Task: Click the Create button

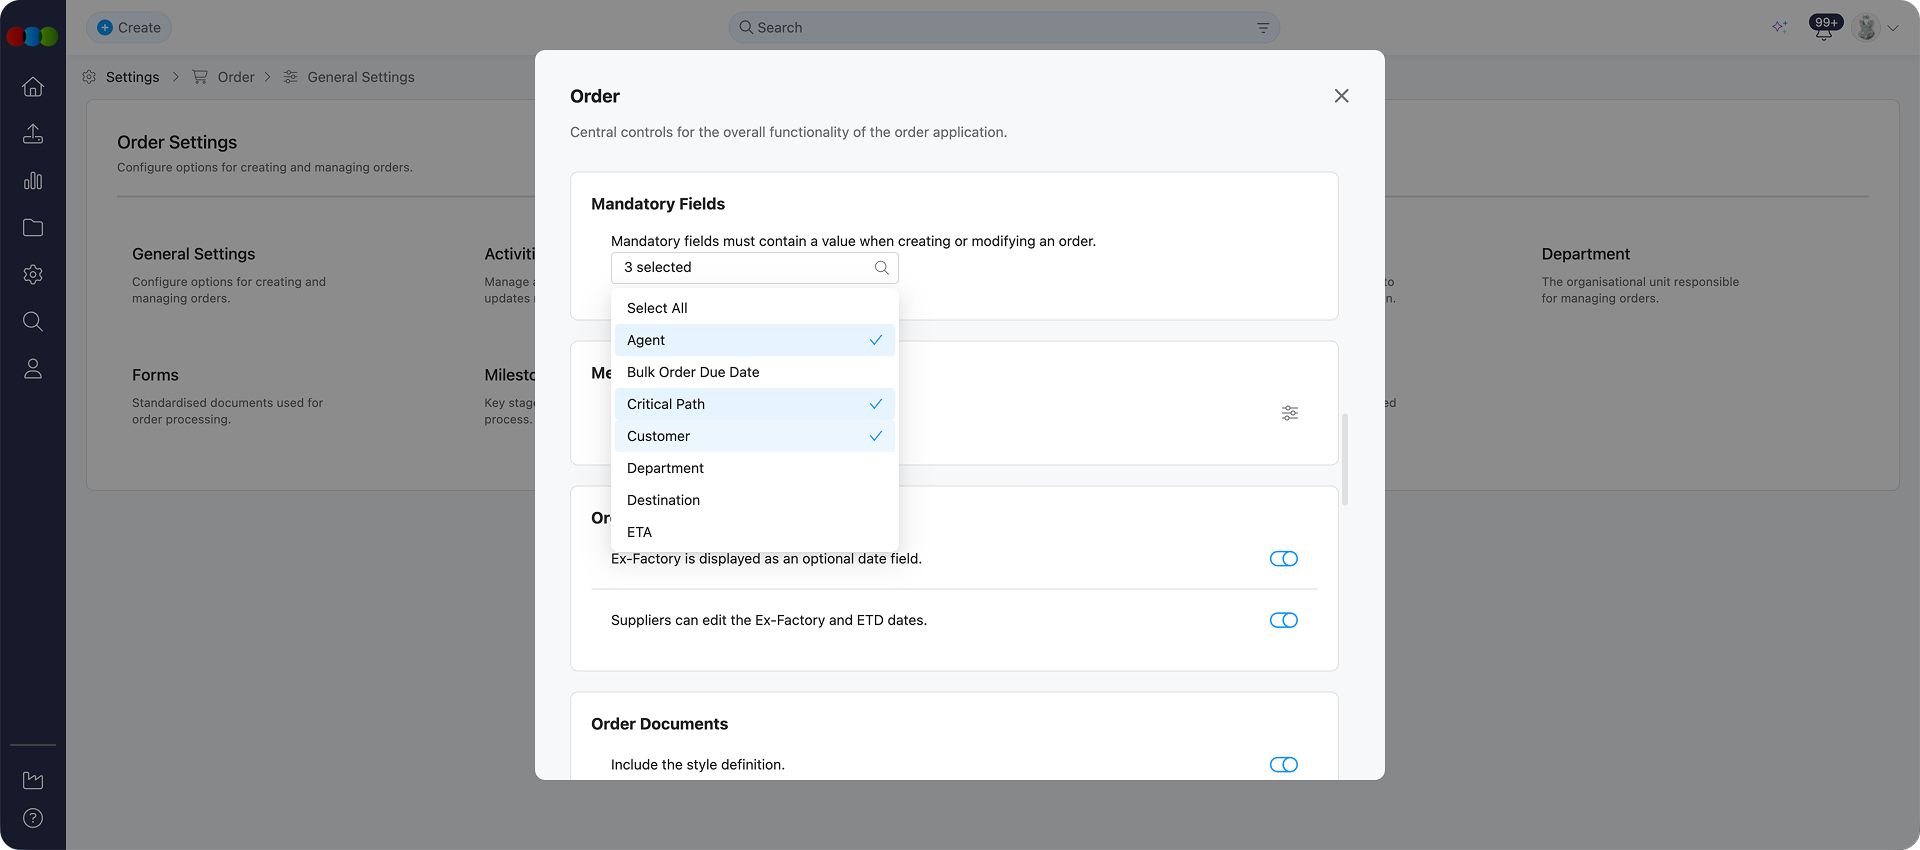Action: coord(129,28)
